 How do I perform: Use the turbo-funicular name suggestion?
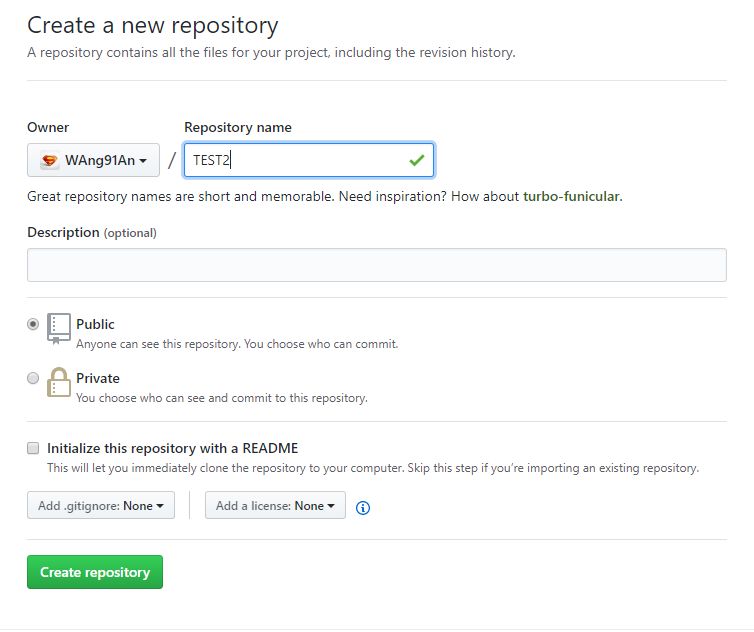(571, 196)
